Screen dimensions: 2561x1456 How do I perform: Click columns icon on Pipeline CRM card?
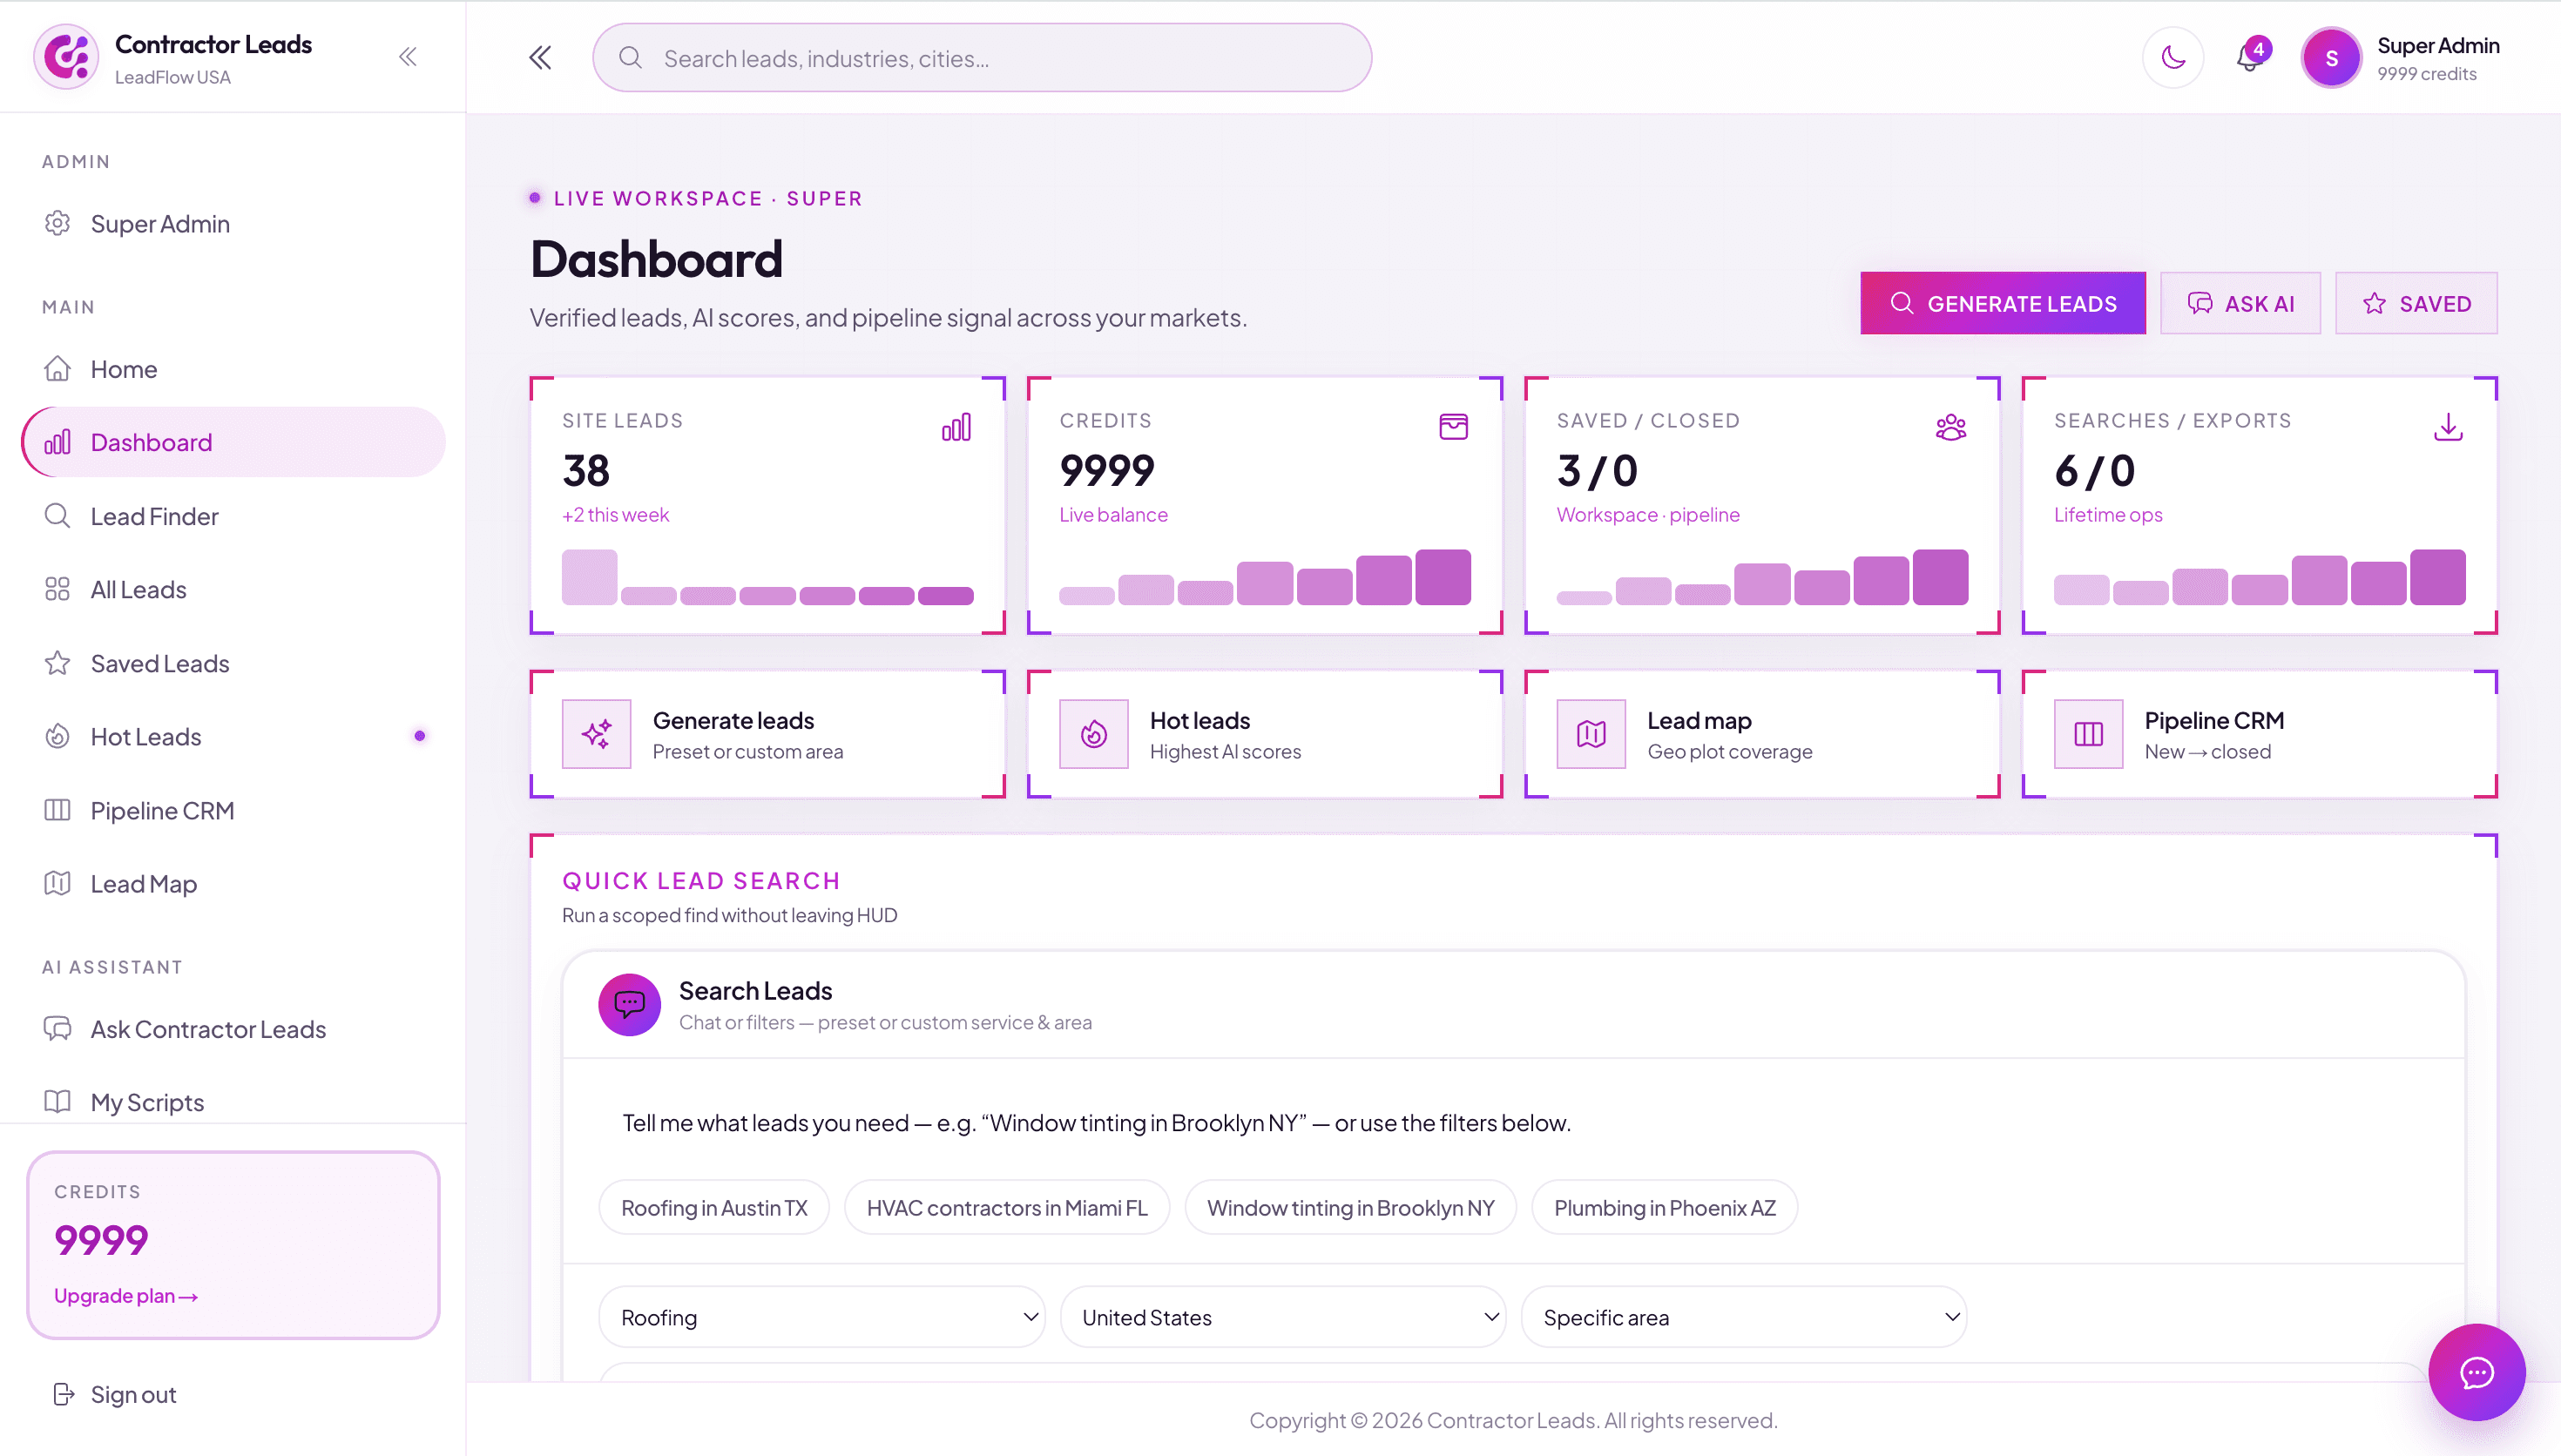(2088, 734)
